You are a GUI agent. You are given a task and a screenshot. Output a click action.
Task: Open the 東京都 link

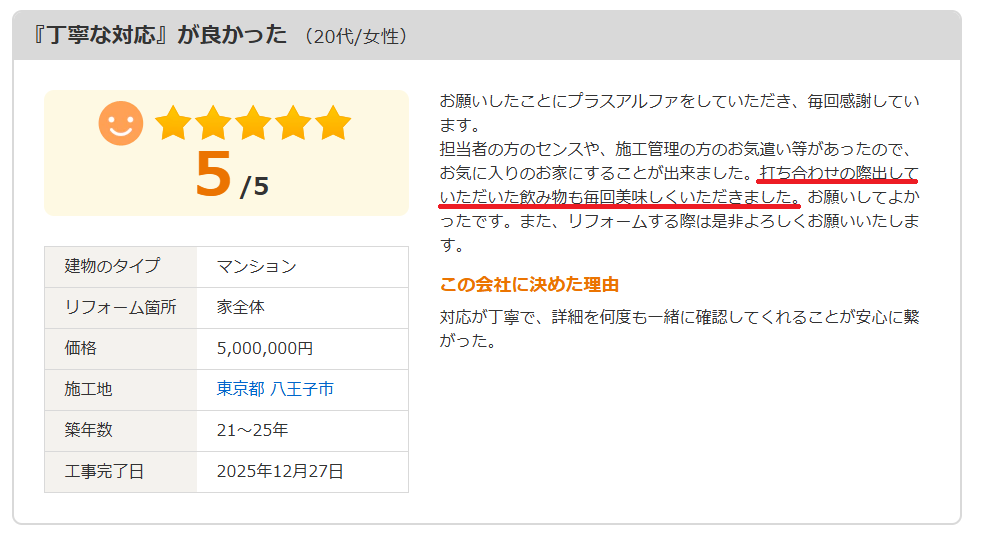click(241, 389)
